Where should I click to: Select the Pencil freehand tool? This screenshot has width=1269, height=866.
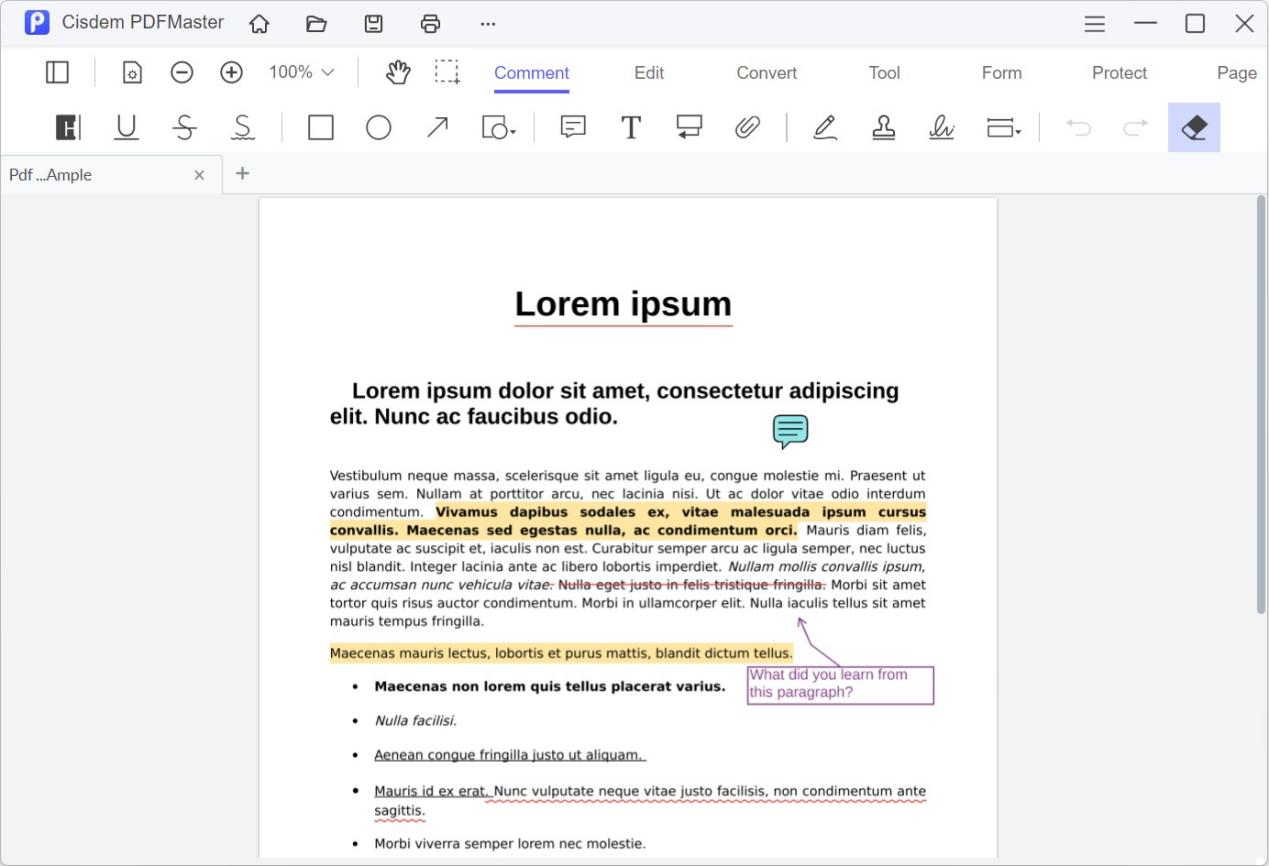(x=825, y=127)
